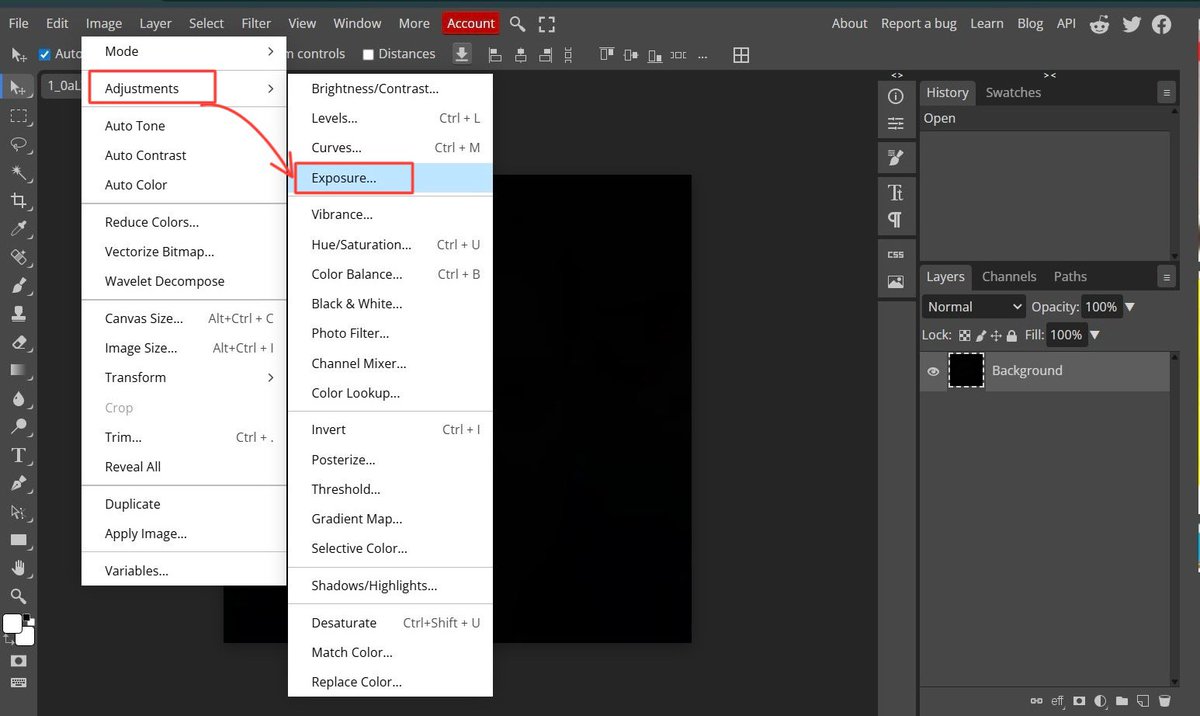Open the Info panel icon
The image size is (1200, 716).
pos(896,96)
